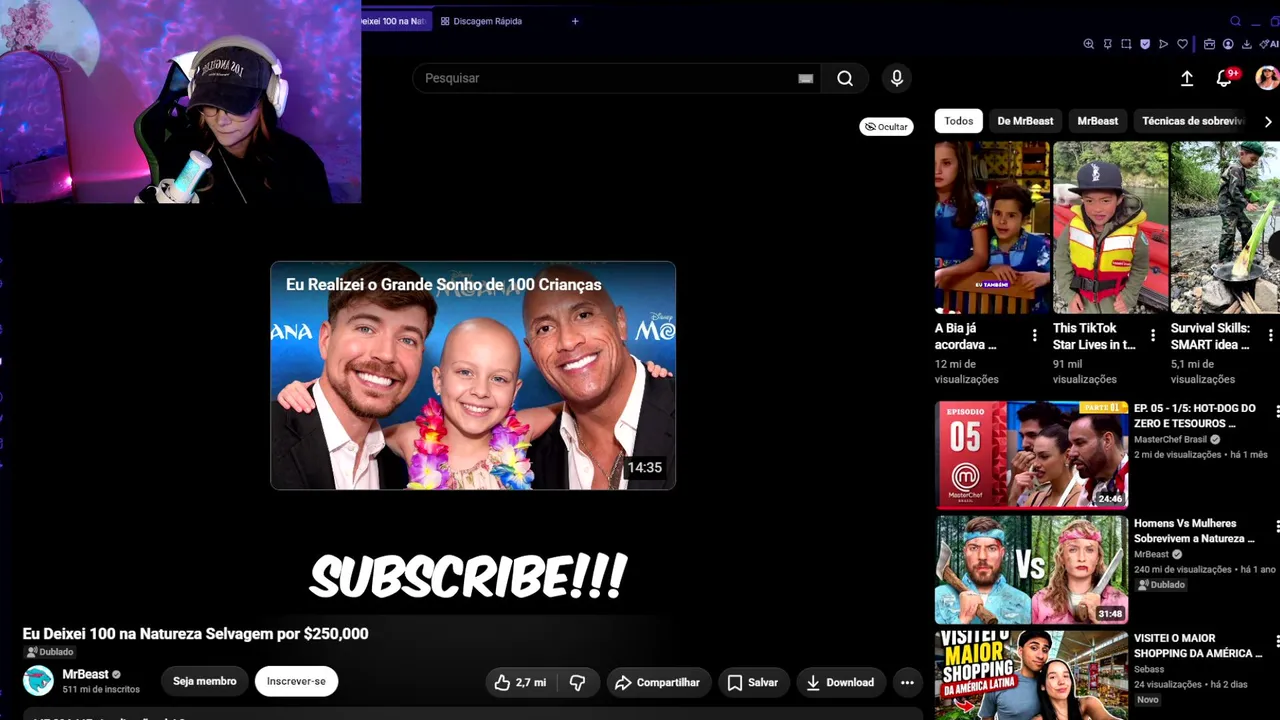The height and width of the screenshot is (720, 1280).
Task: Open options menu for "A Bia já acordava" short
Action: point(1034,336)
